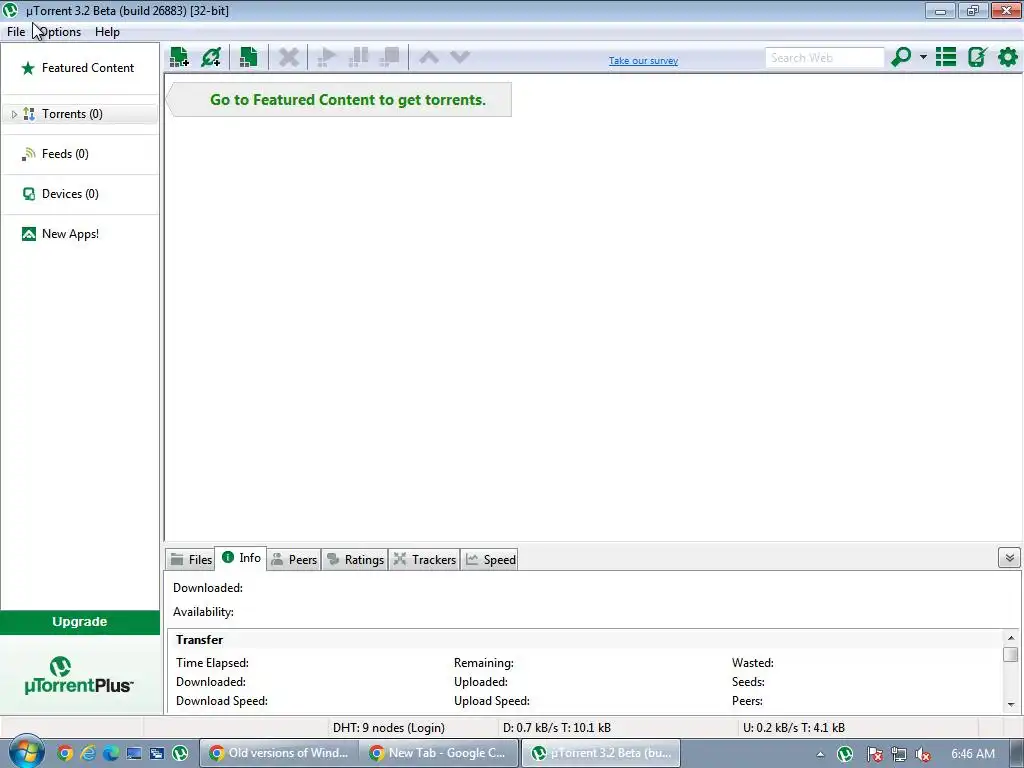Click the Add Torrent from URL icon

[x=211, y=57]
